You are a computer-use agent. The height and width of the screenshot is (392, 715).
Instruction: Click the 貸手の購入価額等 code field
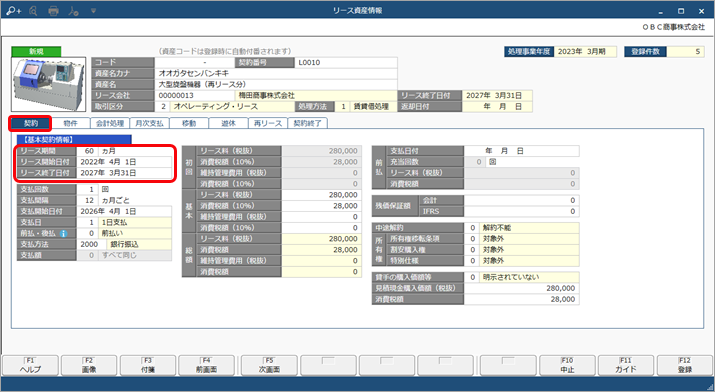[x=471, y=277]
